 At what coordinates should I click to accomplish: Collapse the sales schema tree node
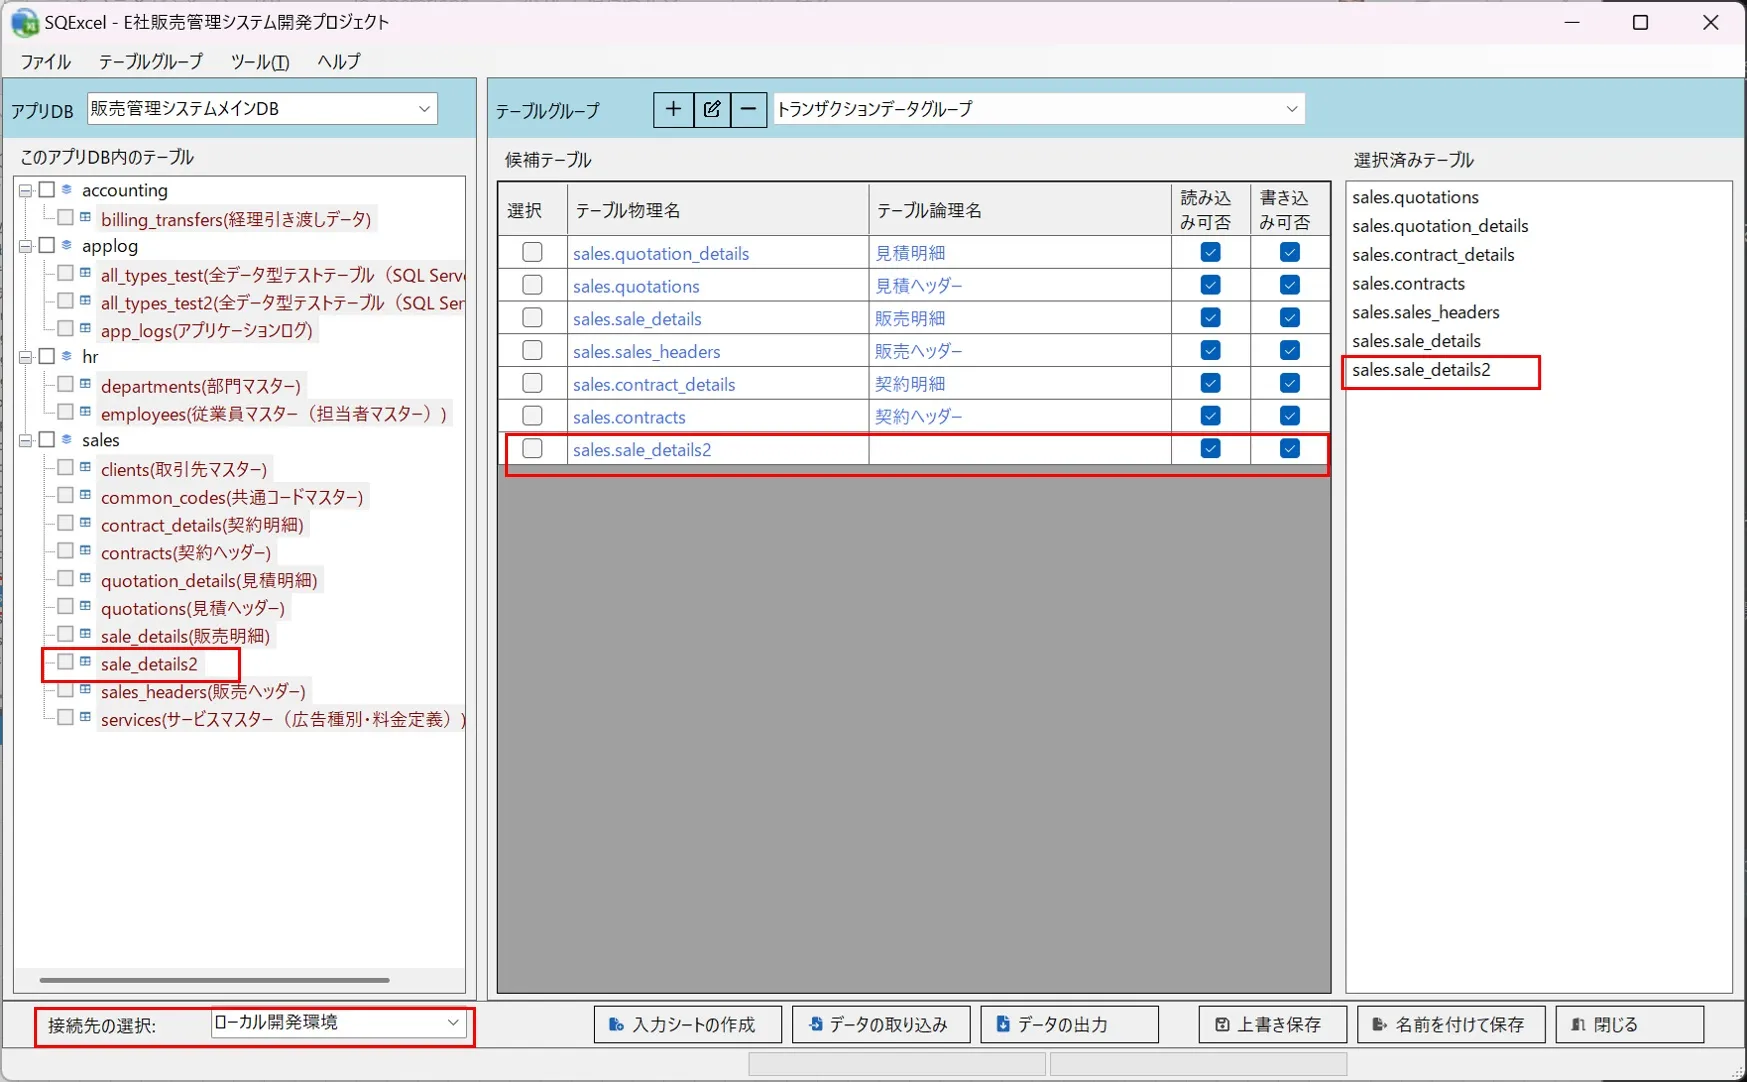(26, 440)
